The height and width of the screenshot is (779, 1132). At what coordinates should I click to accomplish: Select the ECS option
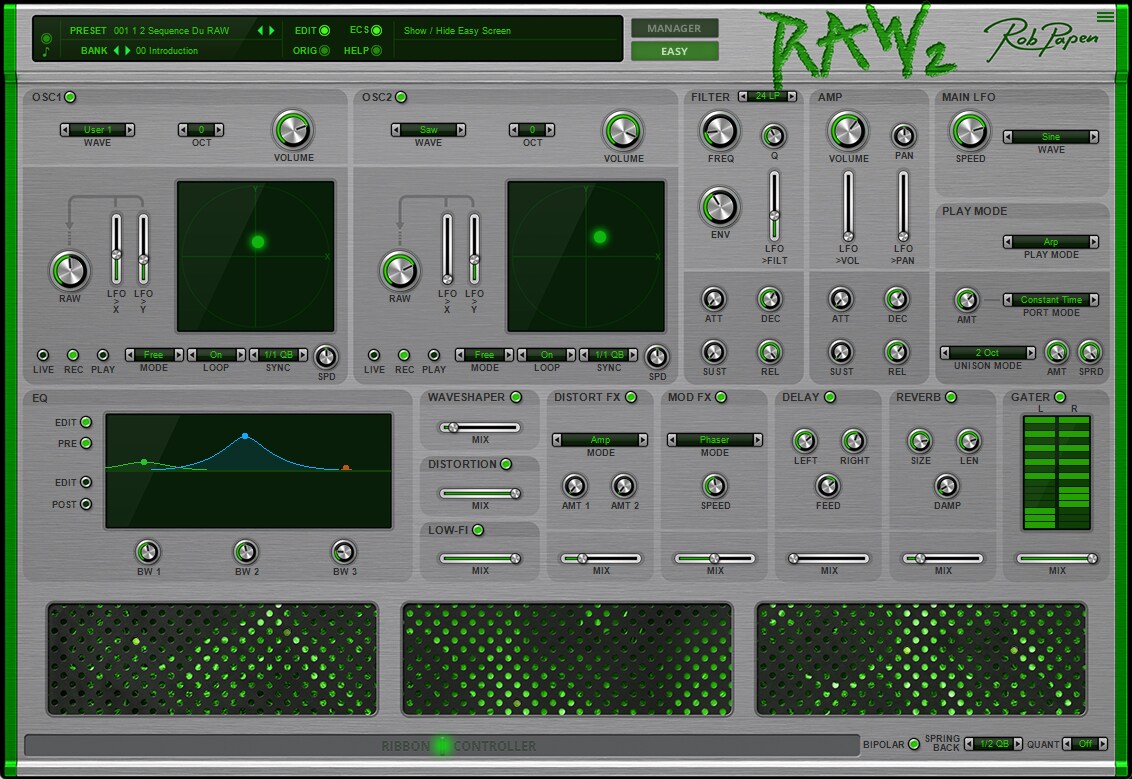click(376, 30)
